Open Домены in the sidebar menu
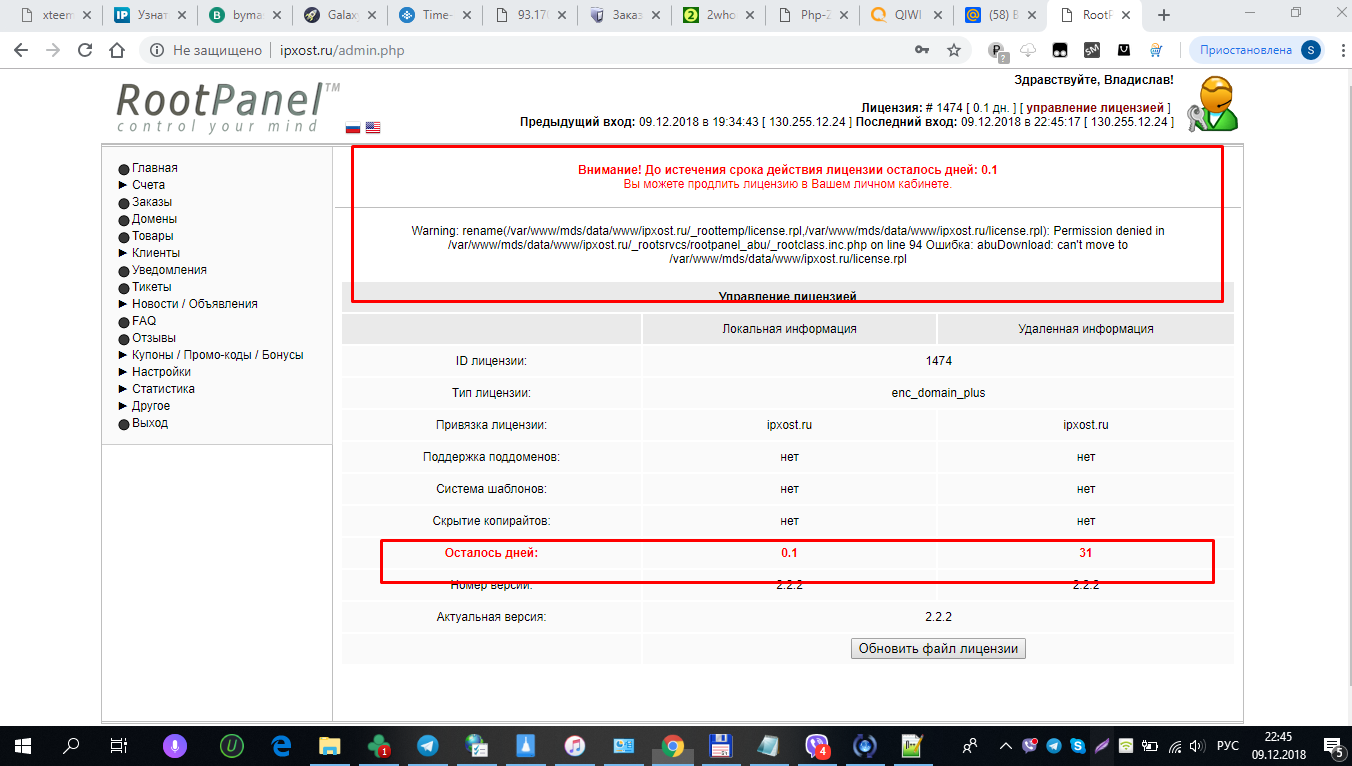The image size is (1352, 766). 154,219
